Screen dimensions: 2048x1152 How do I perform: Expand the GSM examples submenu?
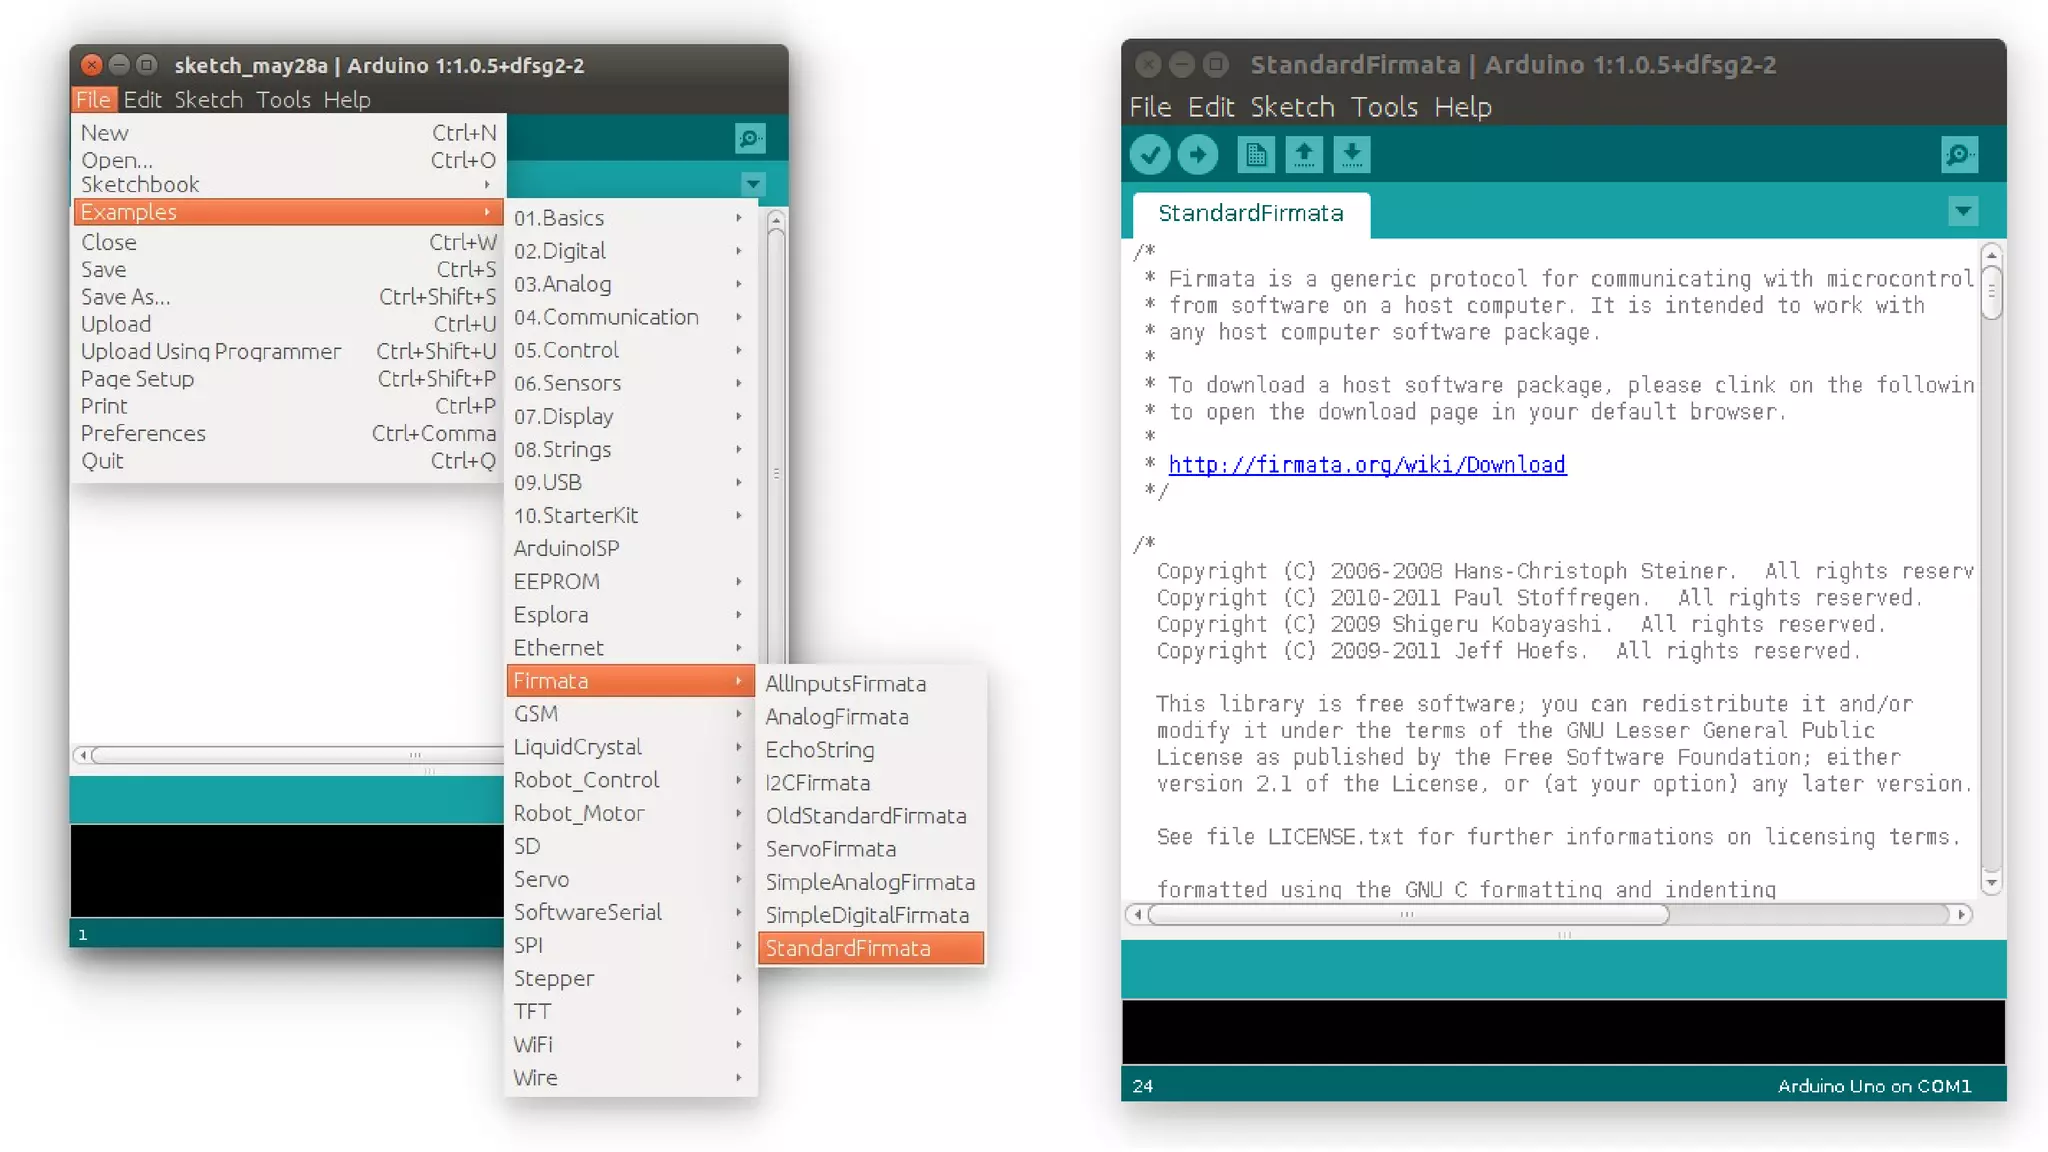click(631, 713)
